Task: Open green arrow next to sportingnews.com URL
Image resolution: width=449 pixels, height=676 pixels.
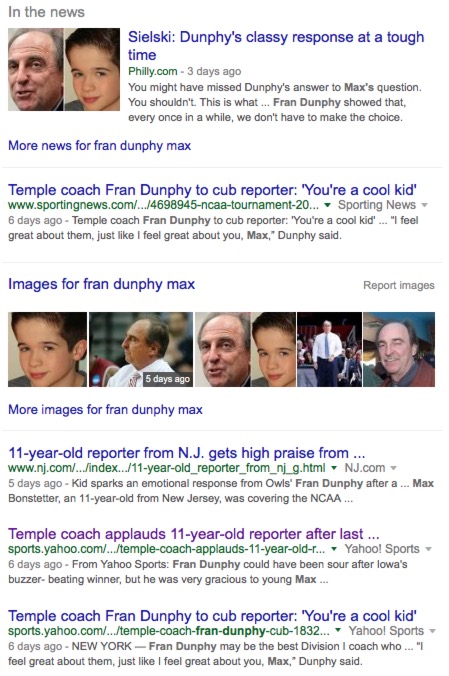Action: (327, 205)
